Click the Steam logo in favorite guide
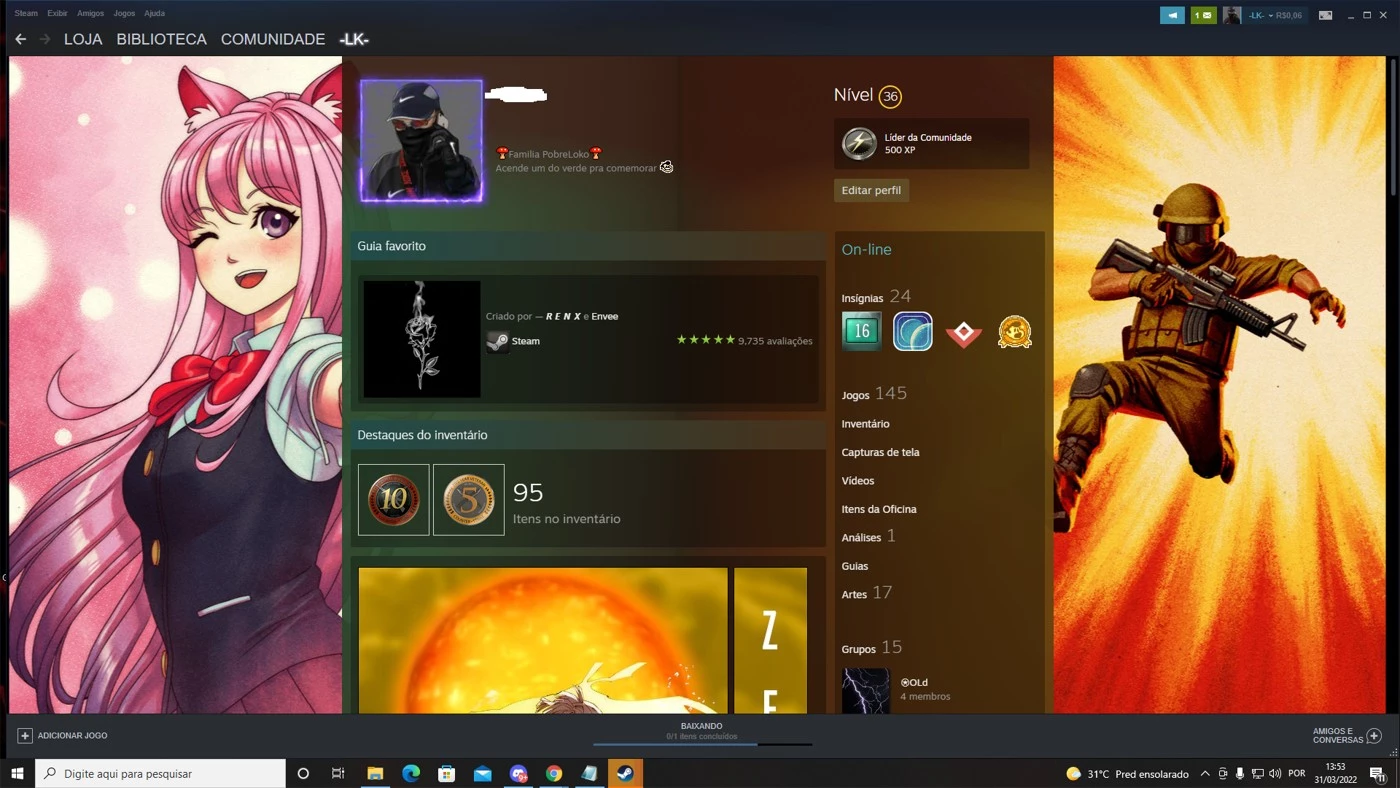1400x788 pixels. [x=497, y=341]
